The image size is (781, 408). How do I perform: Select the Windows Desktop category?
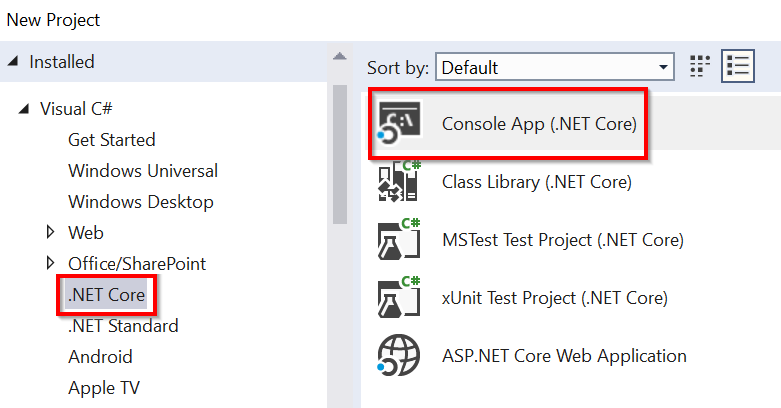click(x=140, y=202)
